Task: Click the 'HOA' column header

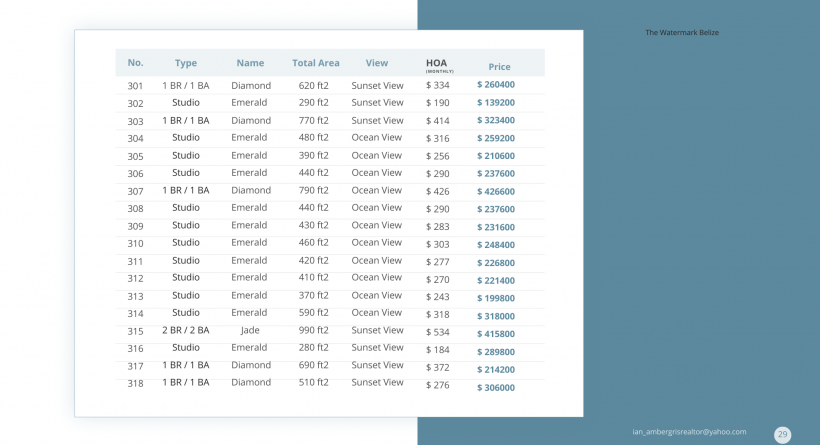Action: tap(439, 65)
